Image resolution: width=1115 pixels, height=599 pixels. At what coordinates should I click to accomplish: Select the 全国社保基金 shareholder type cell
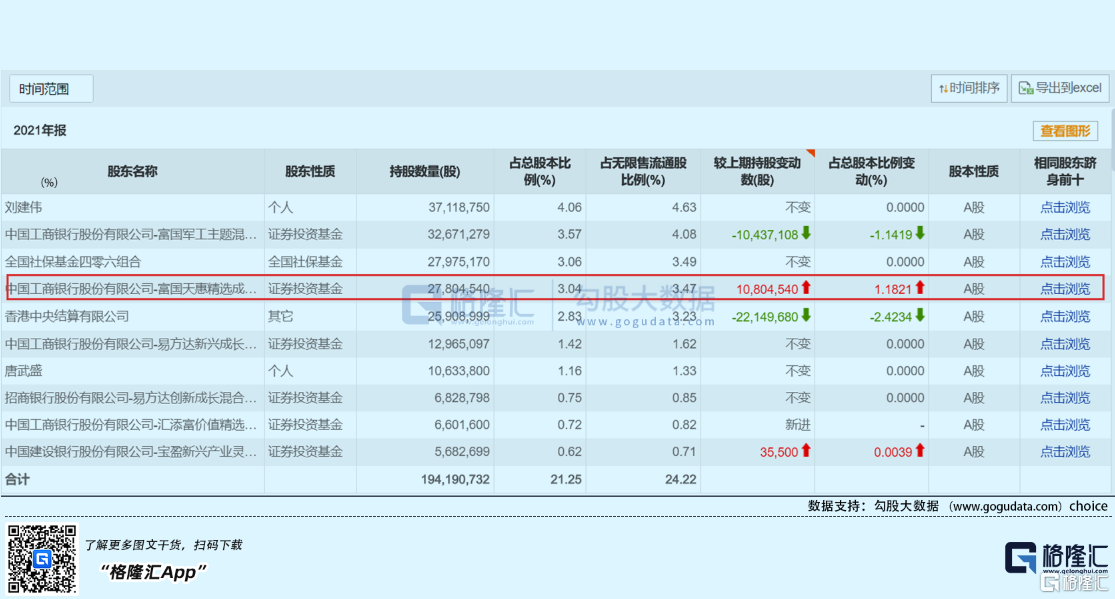305,262
